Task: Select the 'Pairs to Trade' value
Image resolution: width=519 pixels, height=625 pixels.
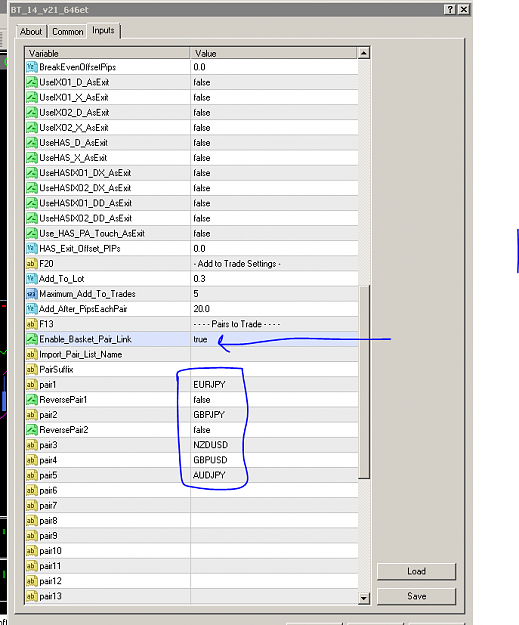Action: point(237,324)
